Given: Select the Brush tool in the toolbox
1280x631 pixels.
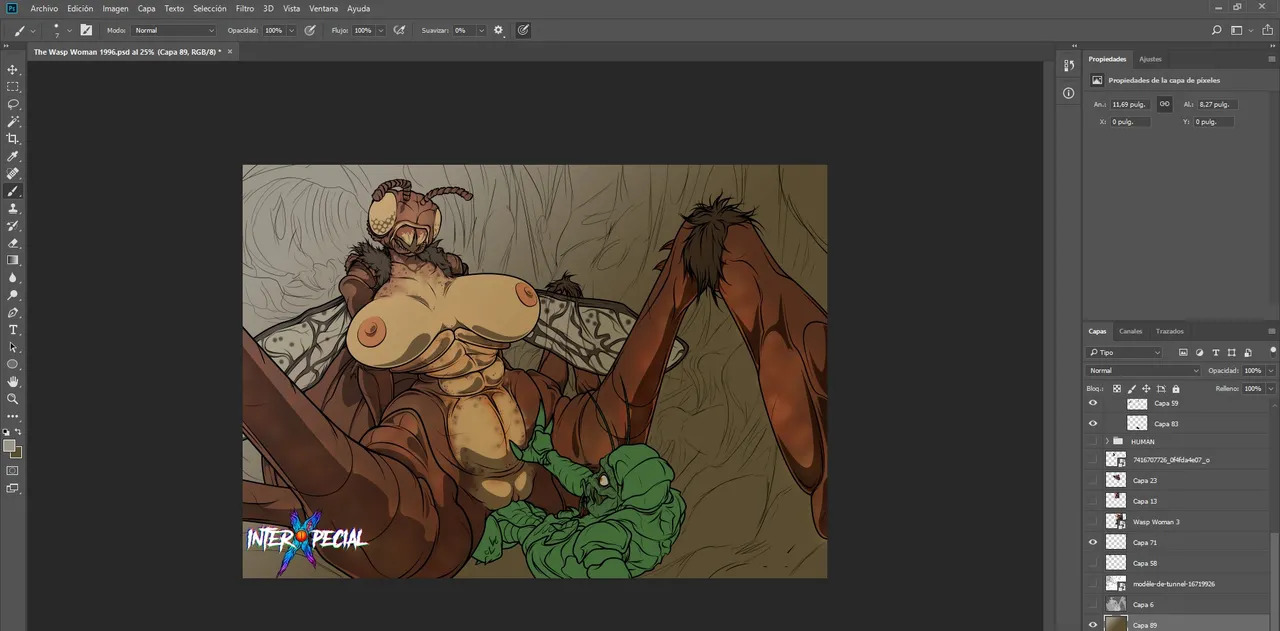Looking at the screenshot, I should [x=13, y=191].
